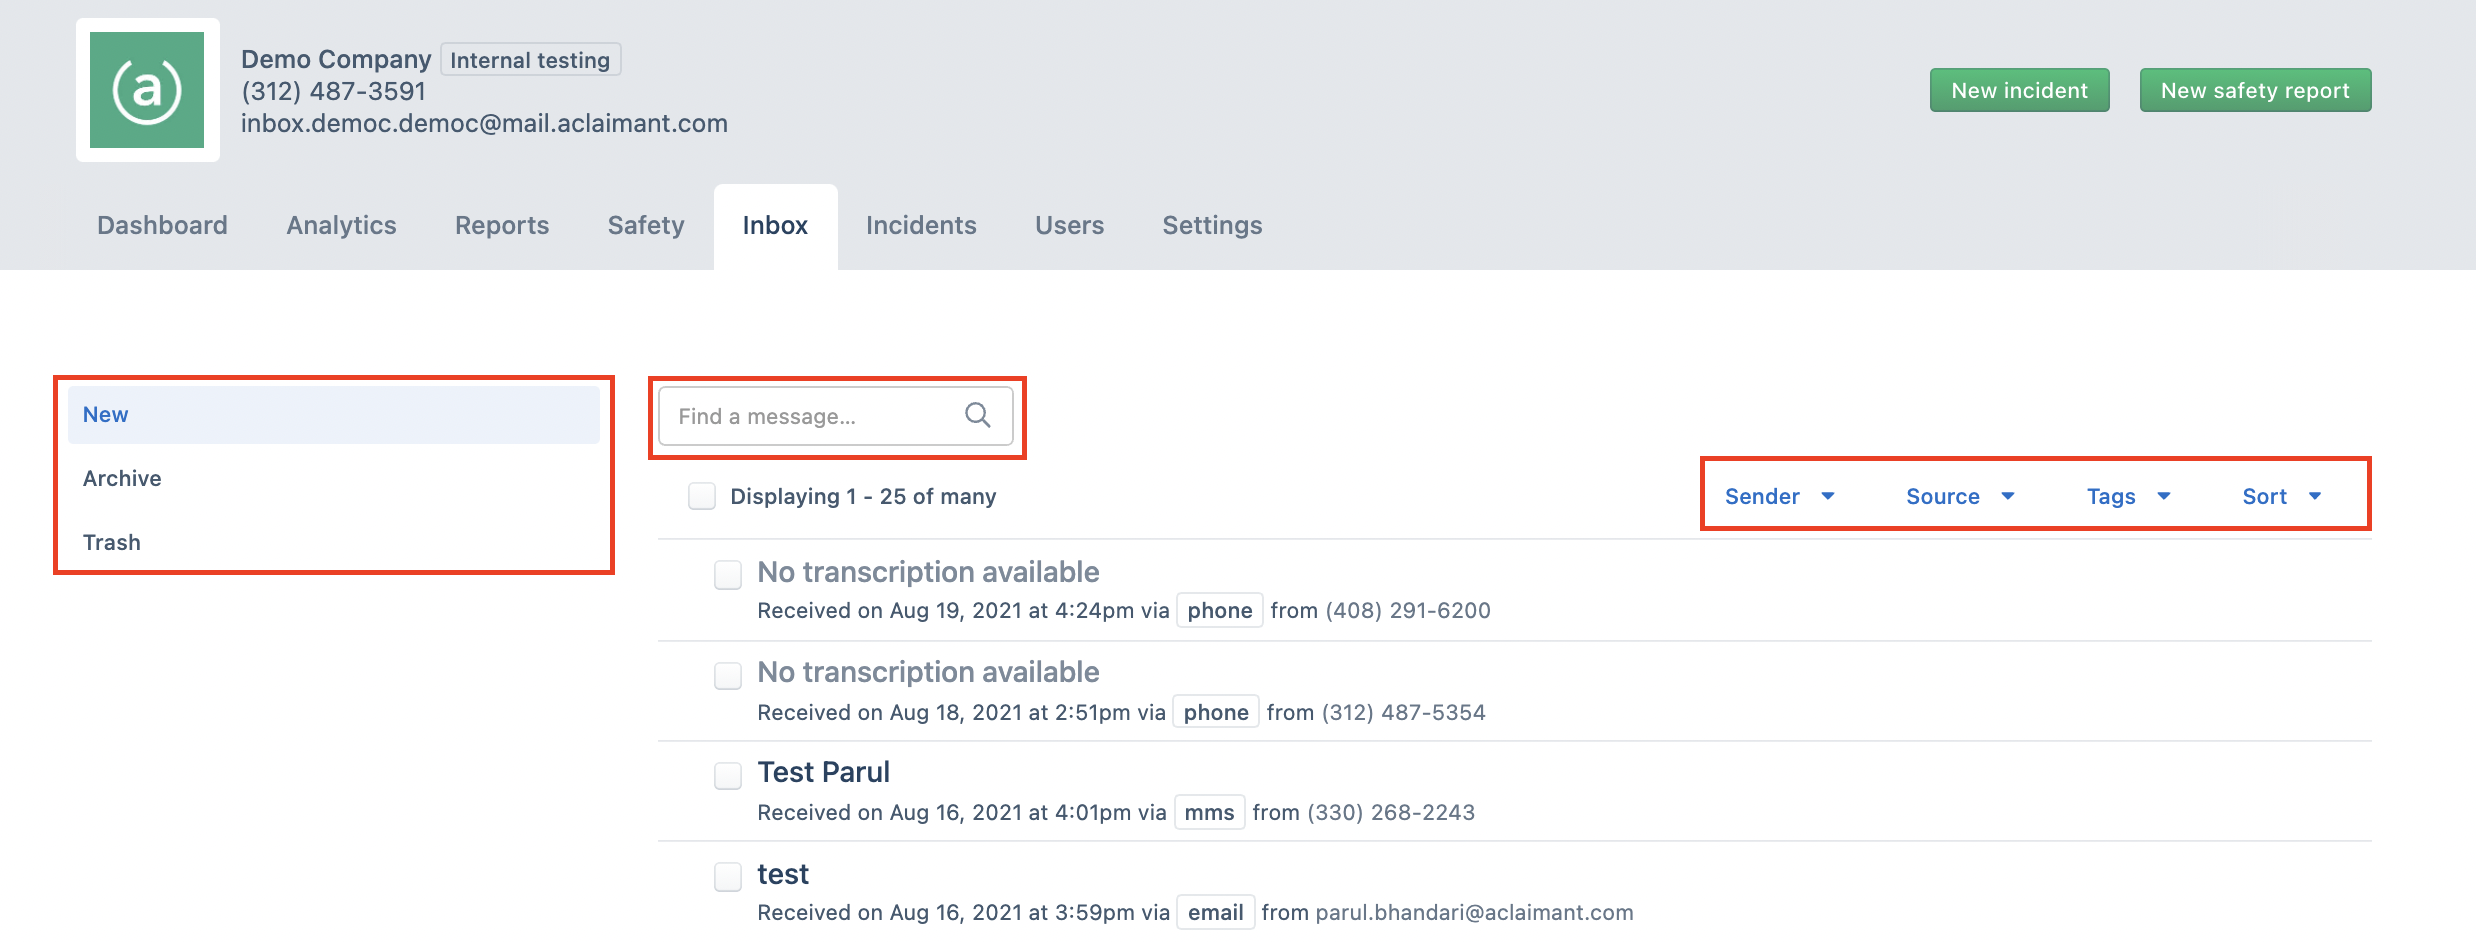Select the New folder in sidebar

[x=334, y=414]
